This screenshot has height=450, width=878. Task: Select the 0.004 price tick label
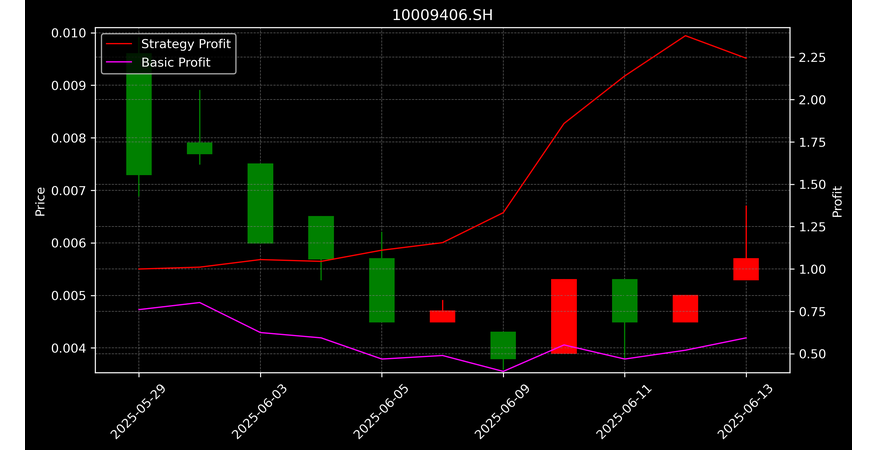[69, 348]
